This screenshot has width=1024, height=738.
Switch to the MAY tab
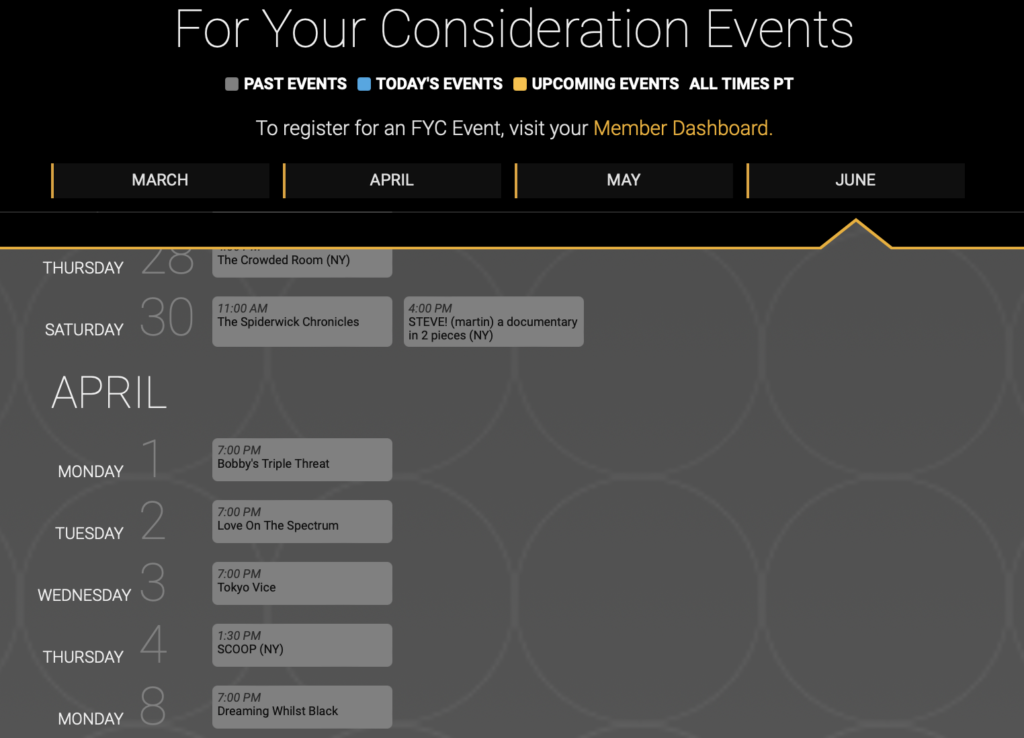tap(624, 180)
